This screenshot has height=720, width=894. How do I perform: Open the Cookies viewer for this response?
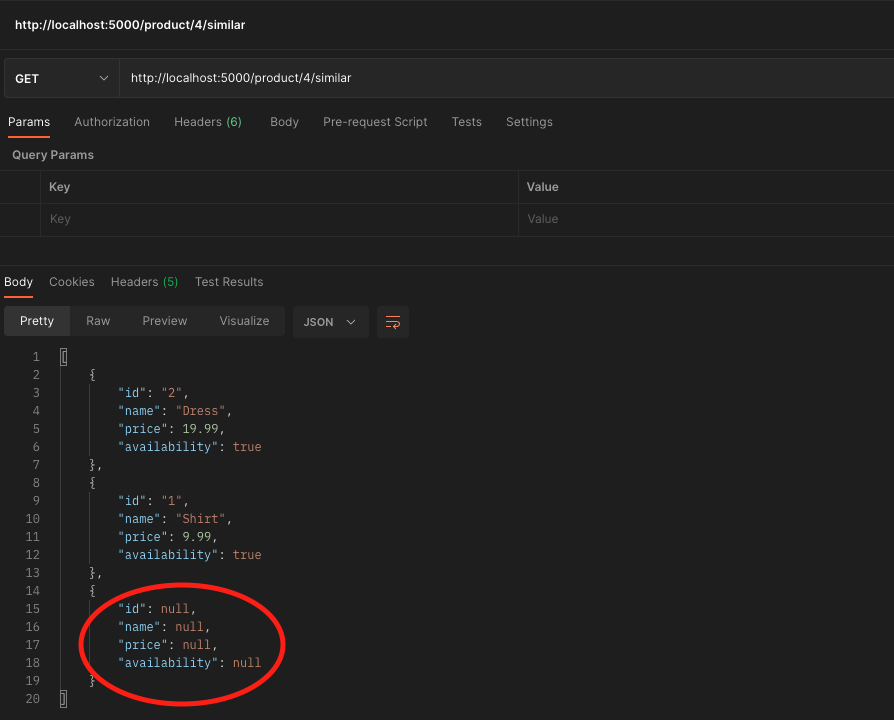click(x=71, y=282)
